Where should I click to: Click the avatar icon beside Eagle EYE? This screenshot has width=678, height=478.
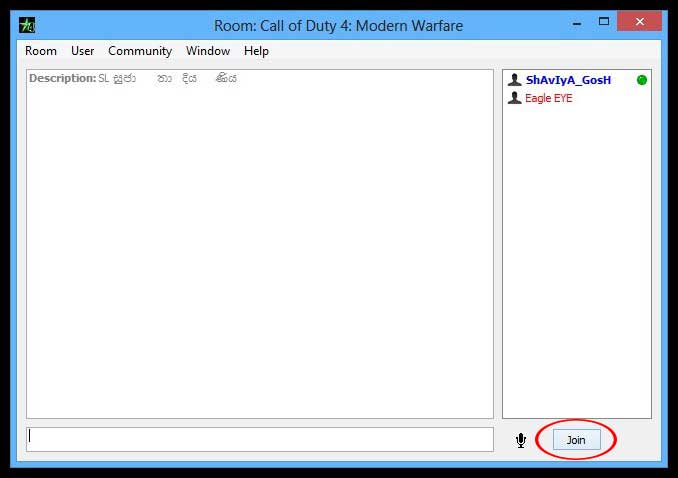(515, 98)
